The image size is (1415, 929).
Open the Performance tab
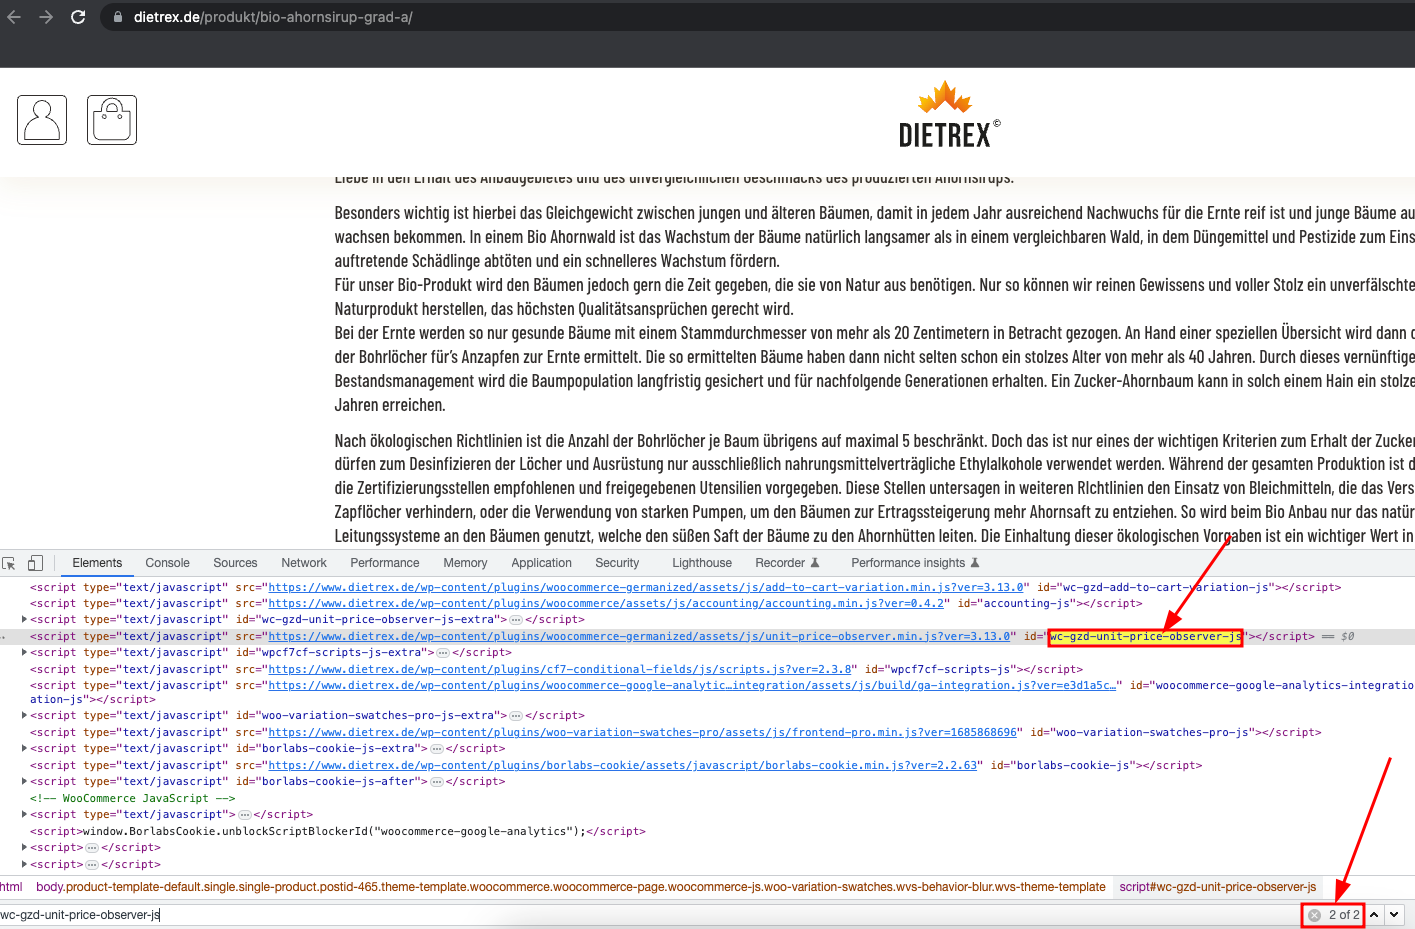[x=385, y=563]
